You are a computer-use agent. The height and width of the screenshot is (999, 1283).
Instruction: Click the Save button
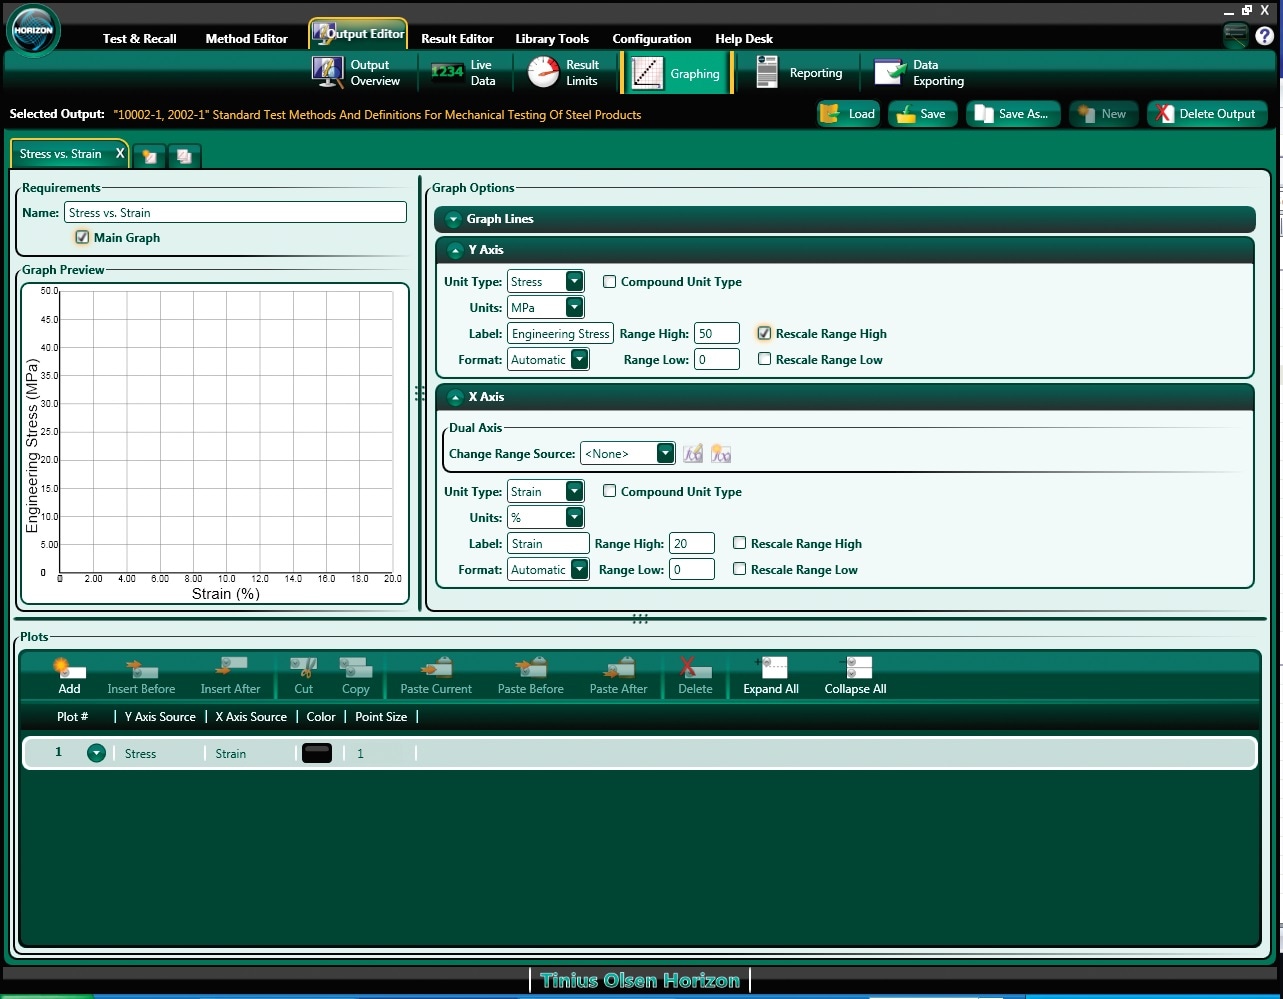pyautogui.click(x=923, y=114)
